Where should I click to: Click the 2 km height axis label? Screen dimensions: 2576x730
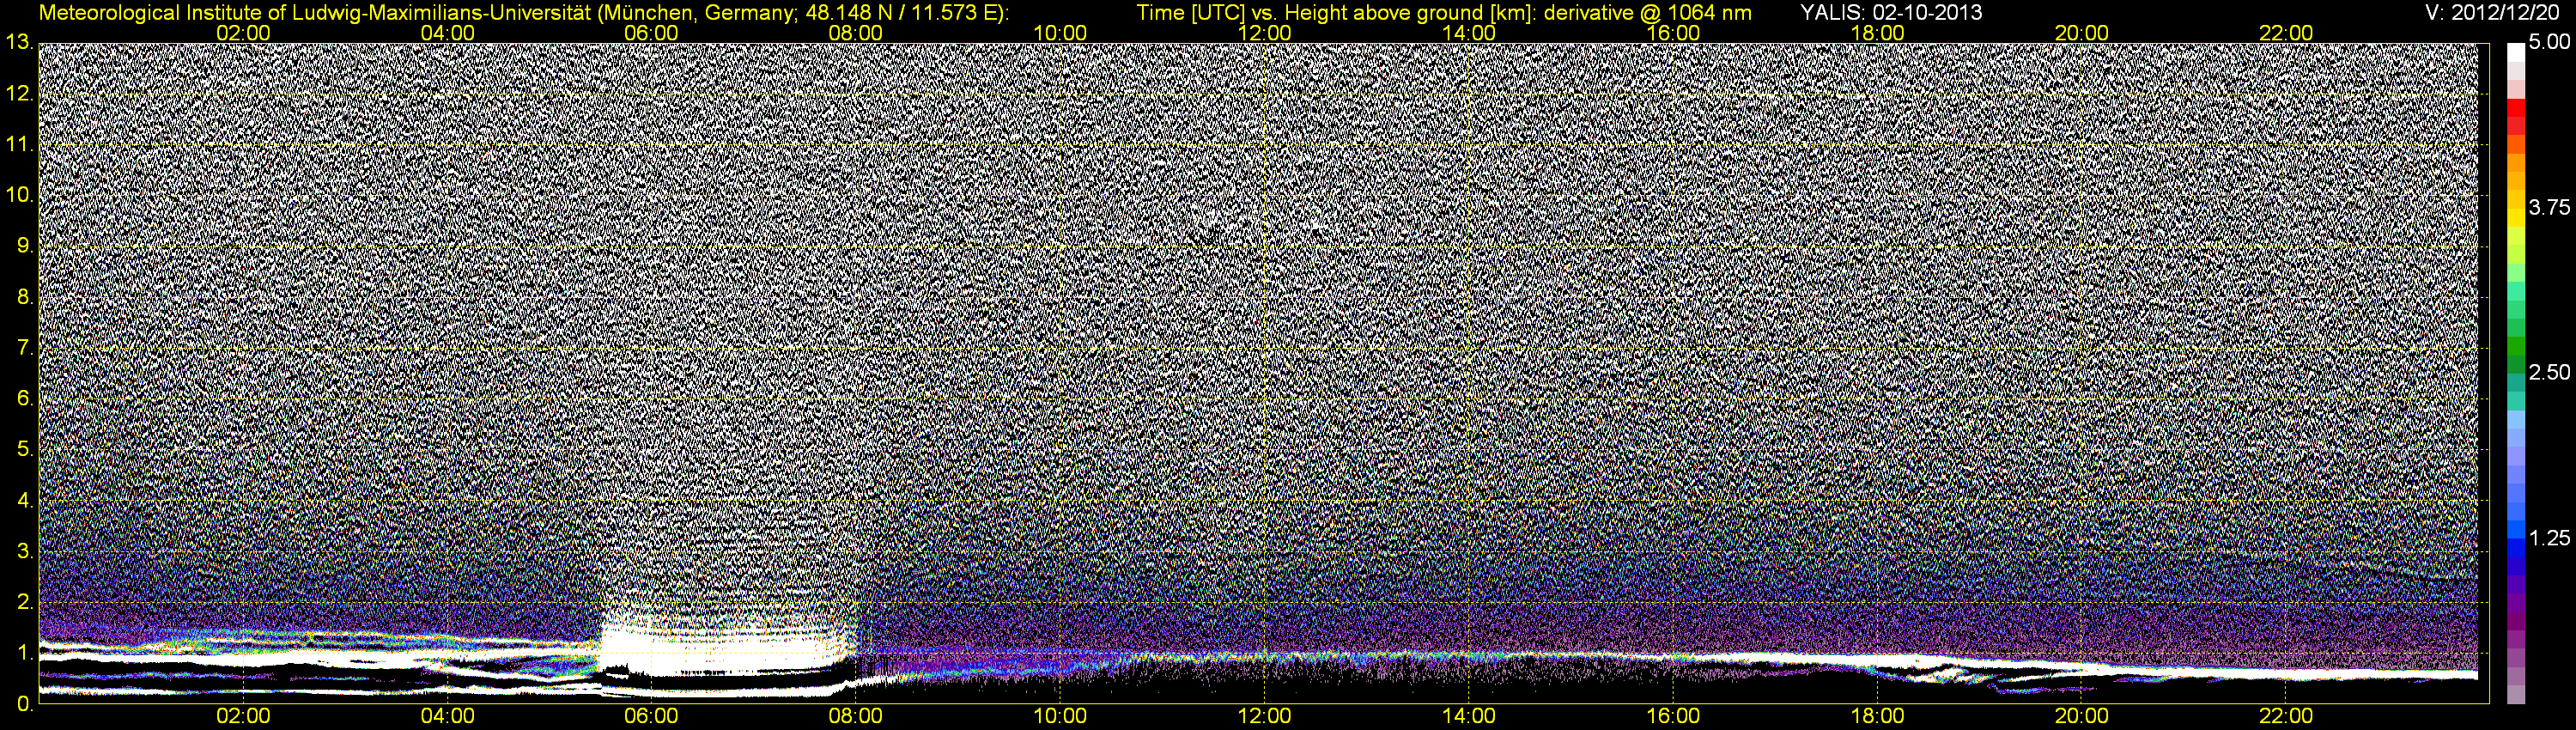[x=24, y=602]
